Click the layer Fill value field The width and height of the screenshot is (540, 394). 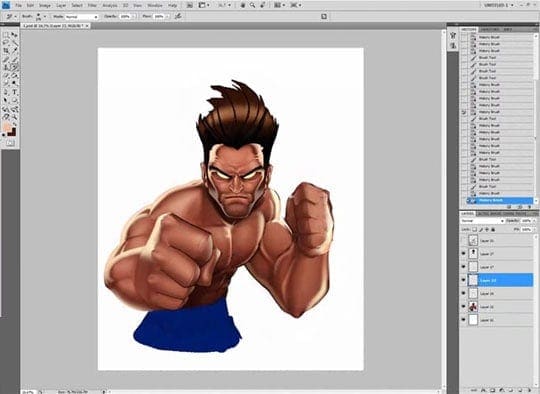[526, 229]
